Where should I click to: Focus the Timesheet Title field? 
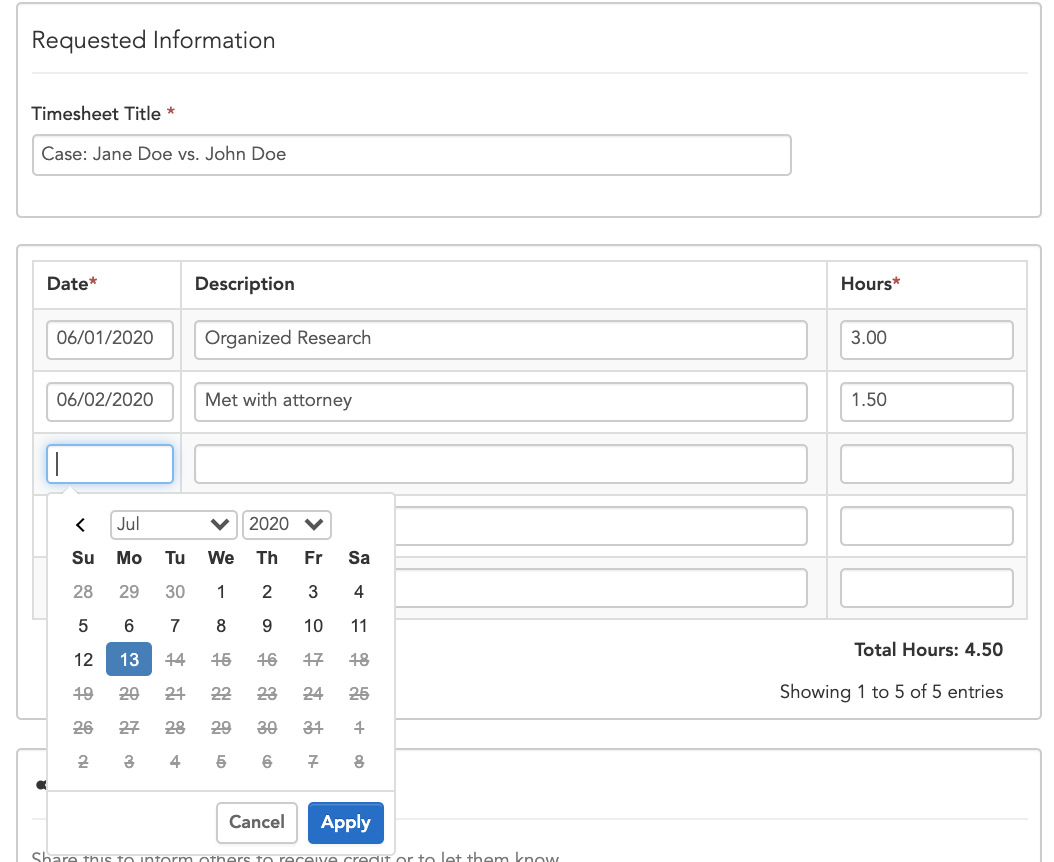coord(411,155)
